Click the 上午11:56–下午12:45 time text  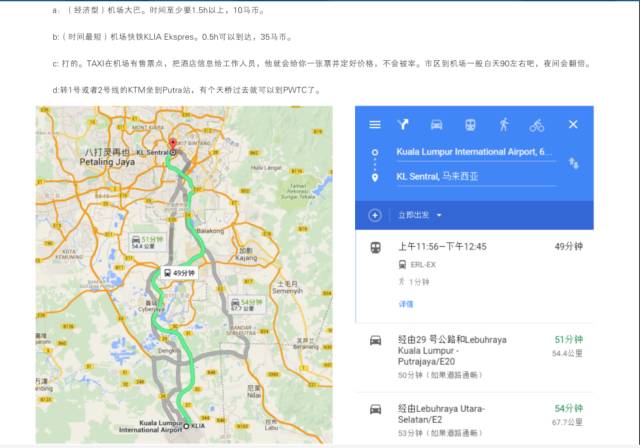[x=442, y=246]
